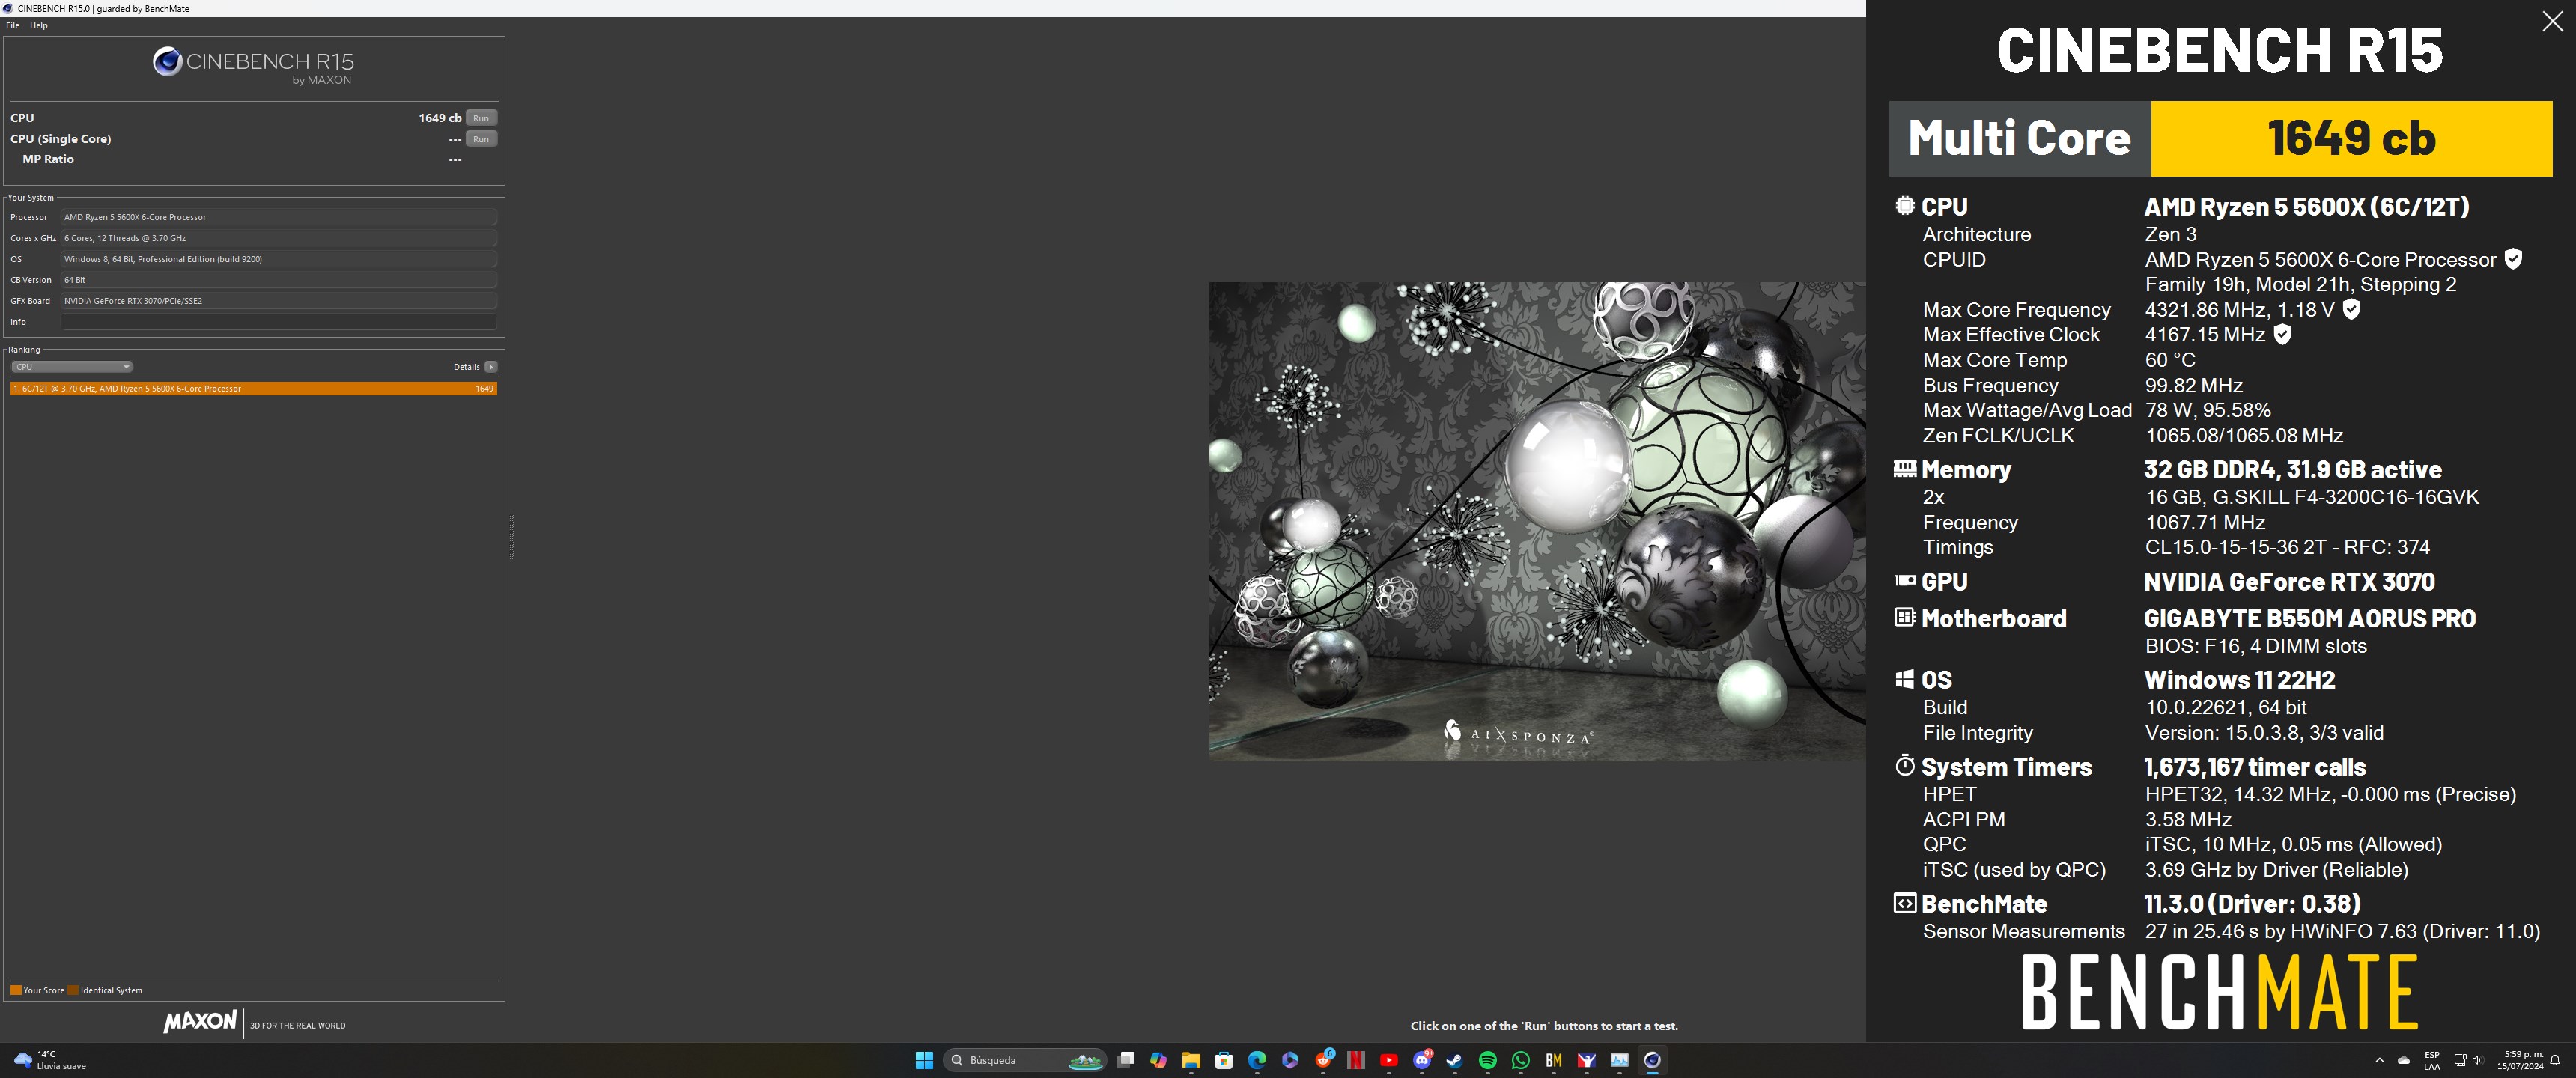This screenshot has width=2576, height=1078.
Task: Open volume control in system tray
Action: point(2477,1060)
